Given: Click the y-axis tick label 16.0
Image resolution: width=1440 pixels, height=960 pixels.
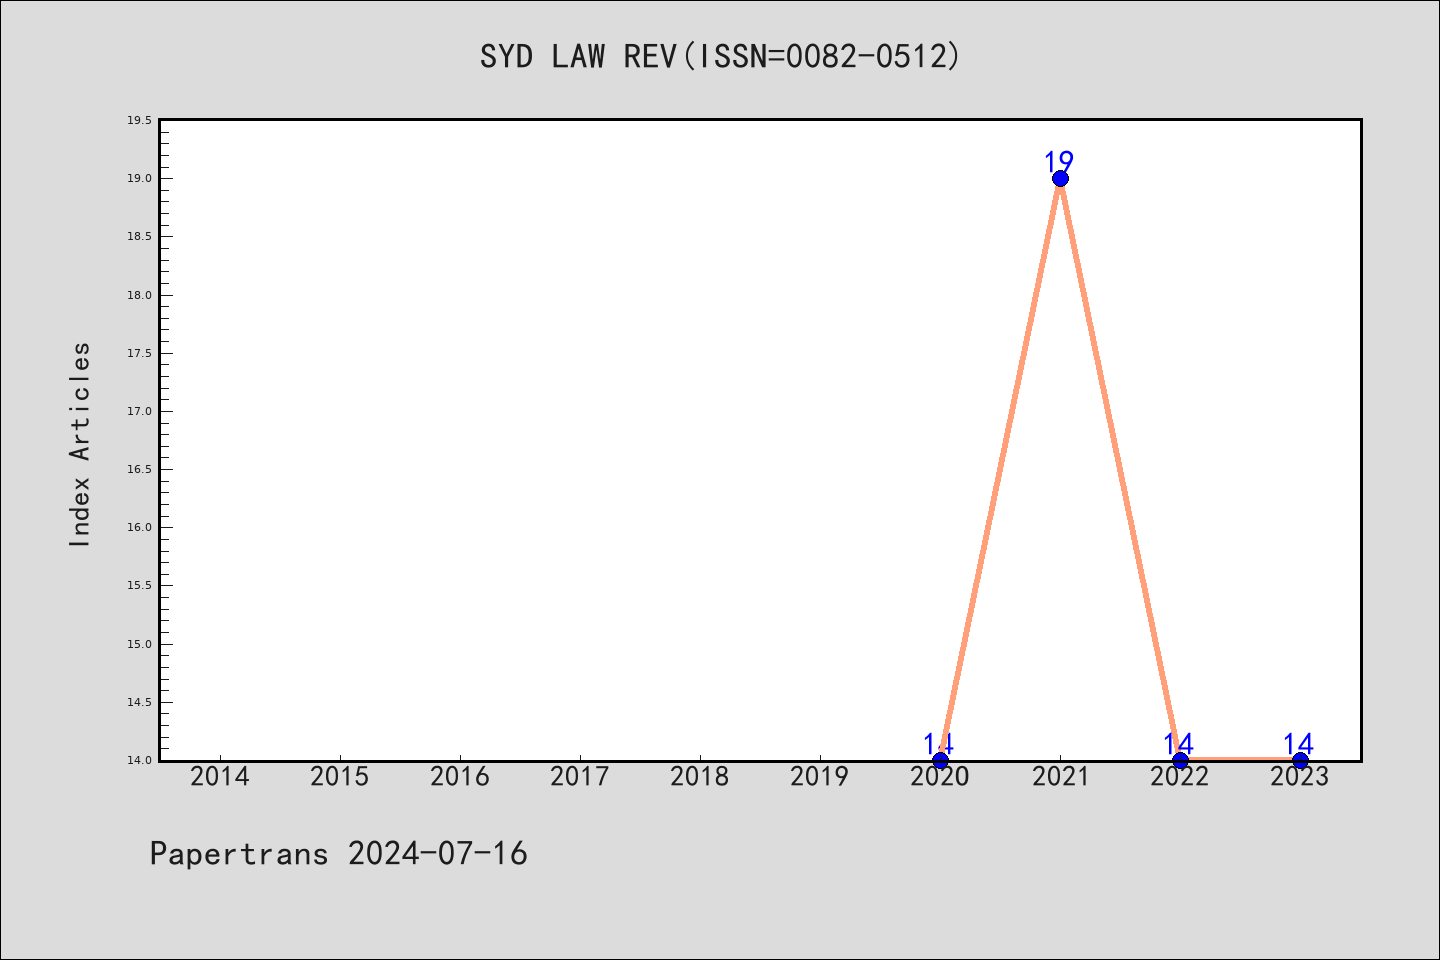Looking at the screenshot, I should (139, 527).
